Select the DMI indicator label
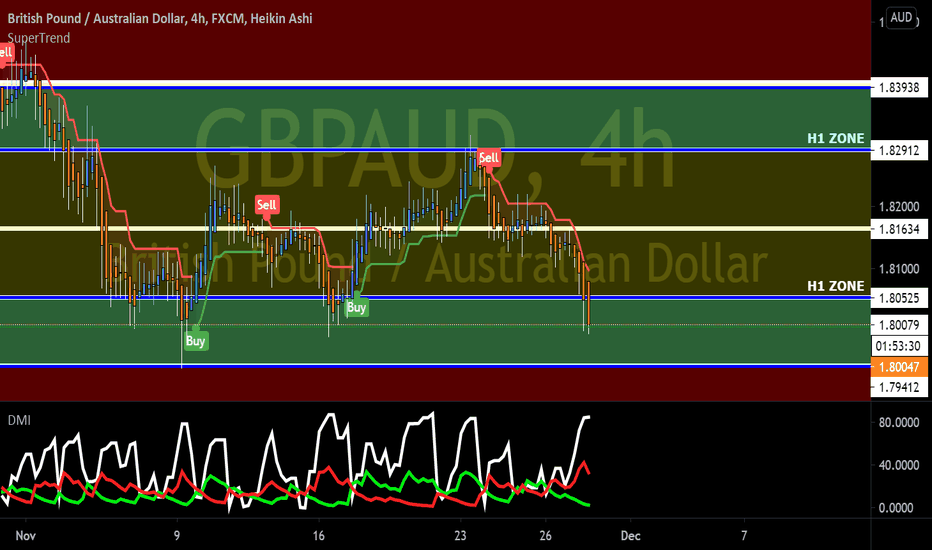 tap(19, 420)
